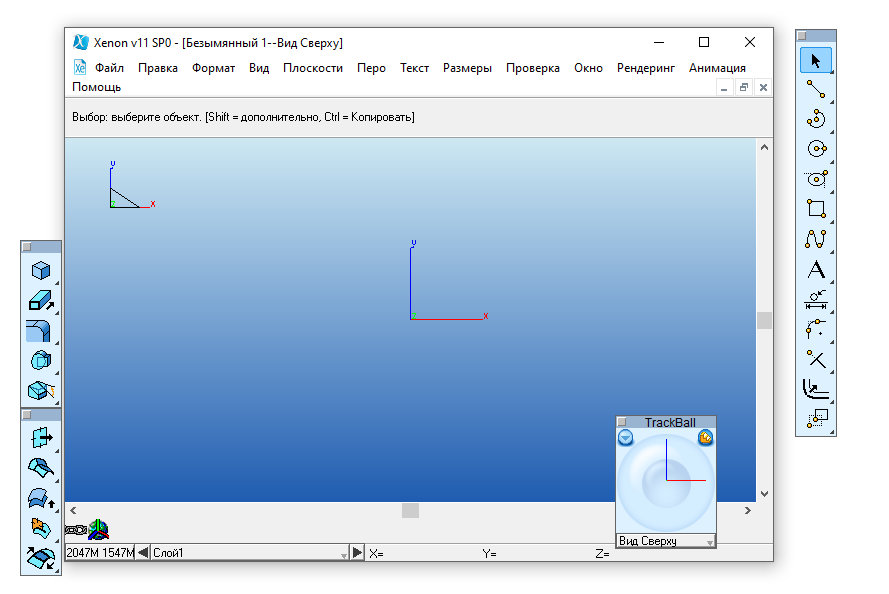Screen dimensions: 889x594
Task: Select the solid cube primitive tool
Action: [x=41, y=270]
